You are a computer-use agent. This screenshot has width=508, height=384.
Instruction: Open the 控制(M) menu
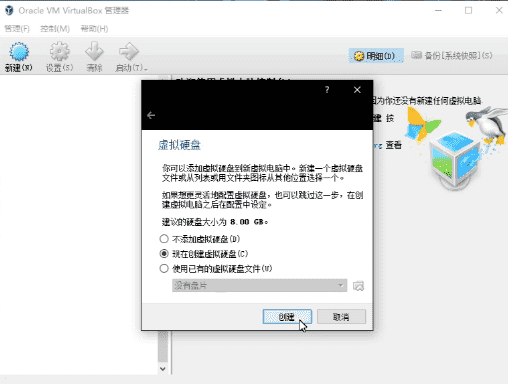[55, 29]
